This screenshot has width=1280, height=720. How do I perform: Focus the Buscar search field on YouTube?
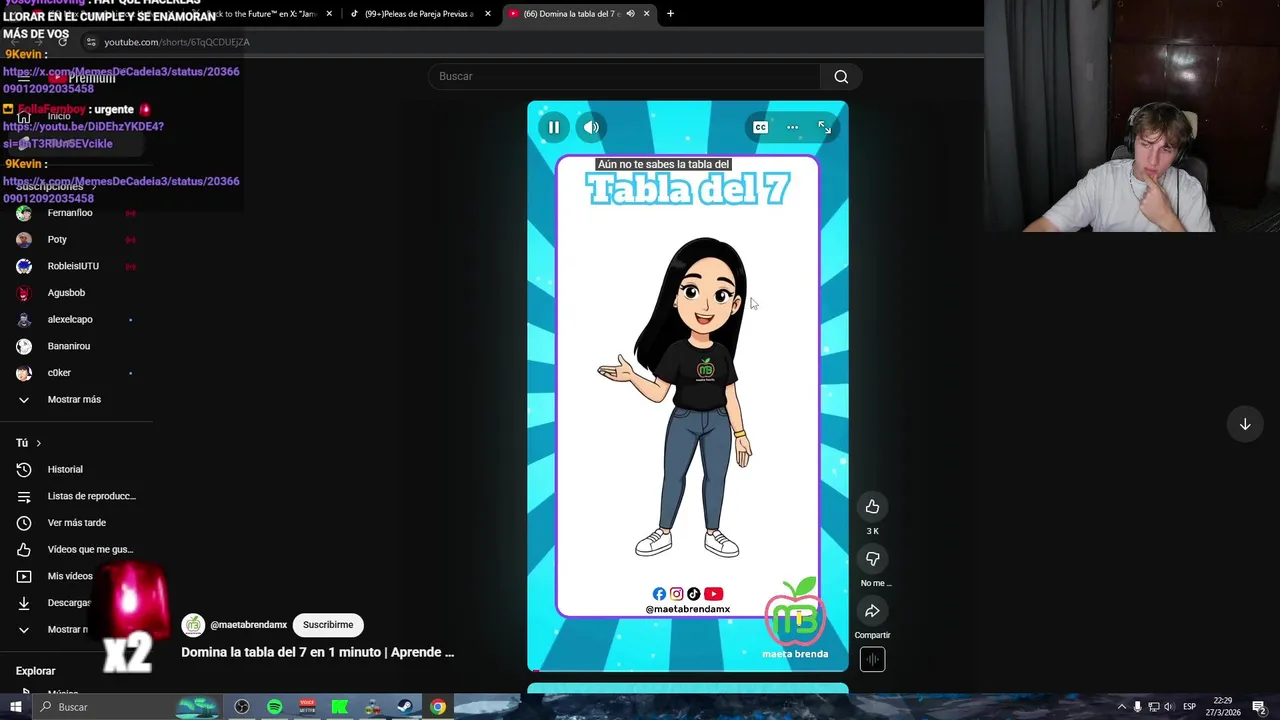(625, 77)
